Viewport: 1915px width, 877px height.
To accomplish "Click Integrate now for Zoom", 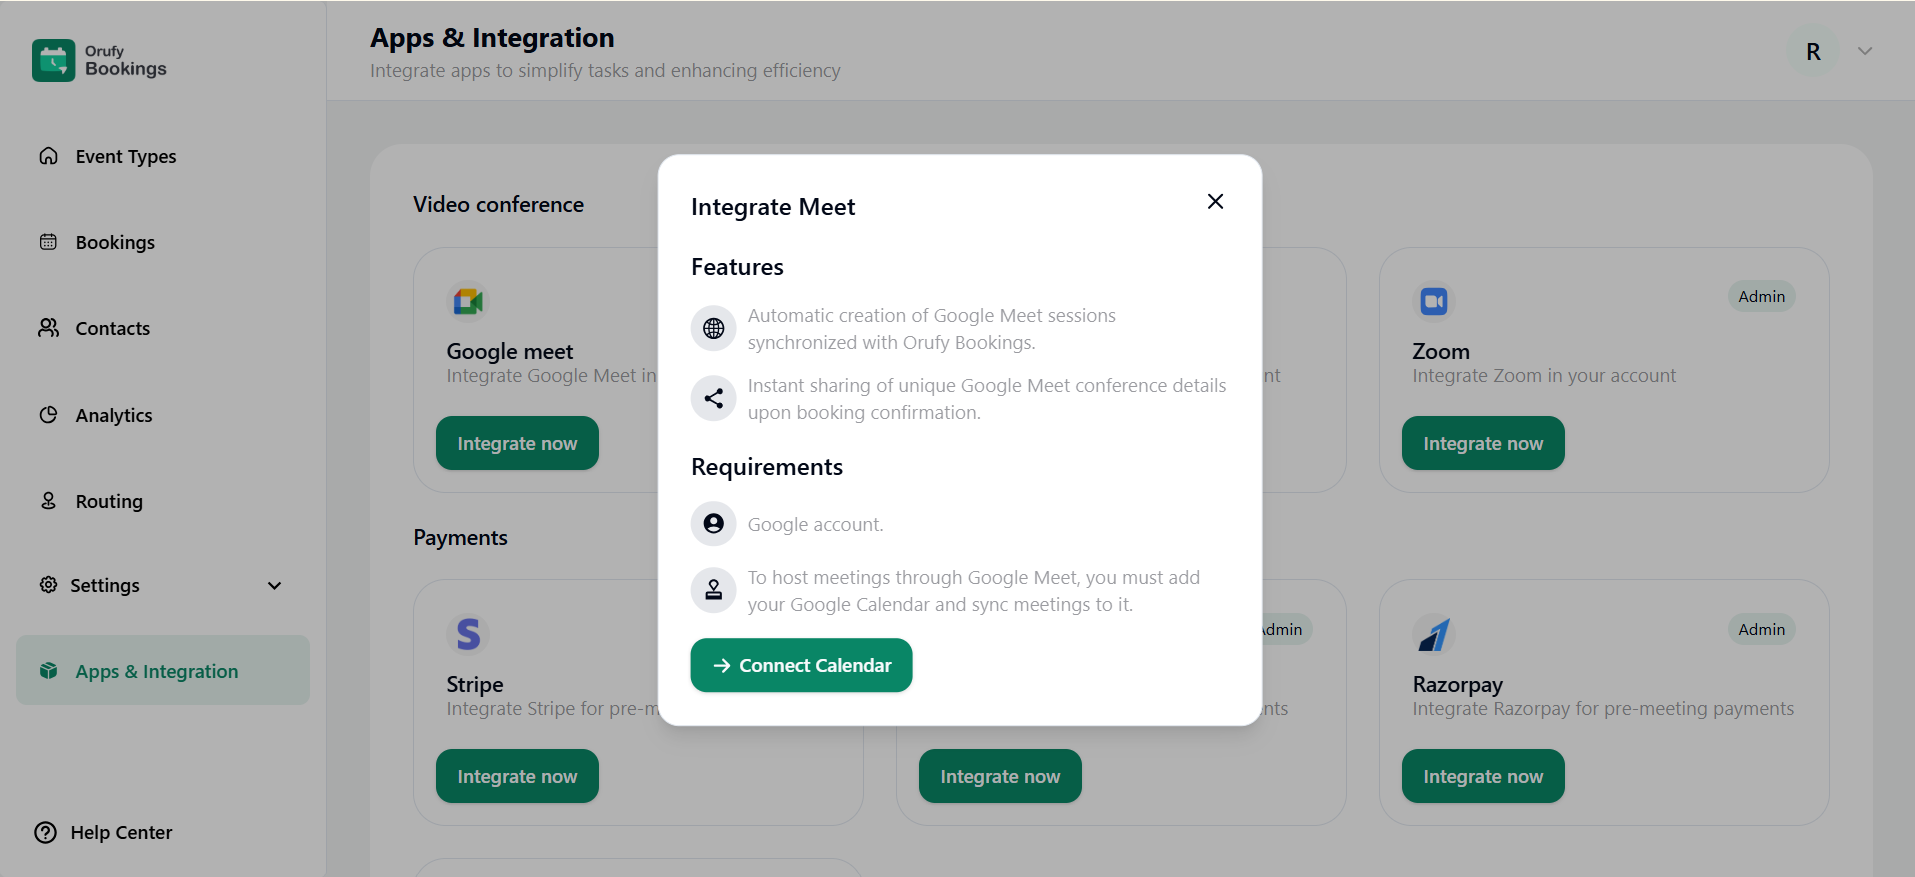I will click(x=1482, y=443).
